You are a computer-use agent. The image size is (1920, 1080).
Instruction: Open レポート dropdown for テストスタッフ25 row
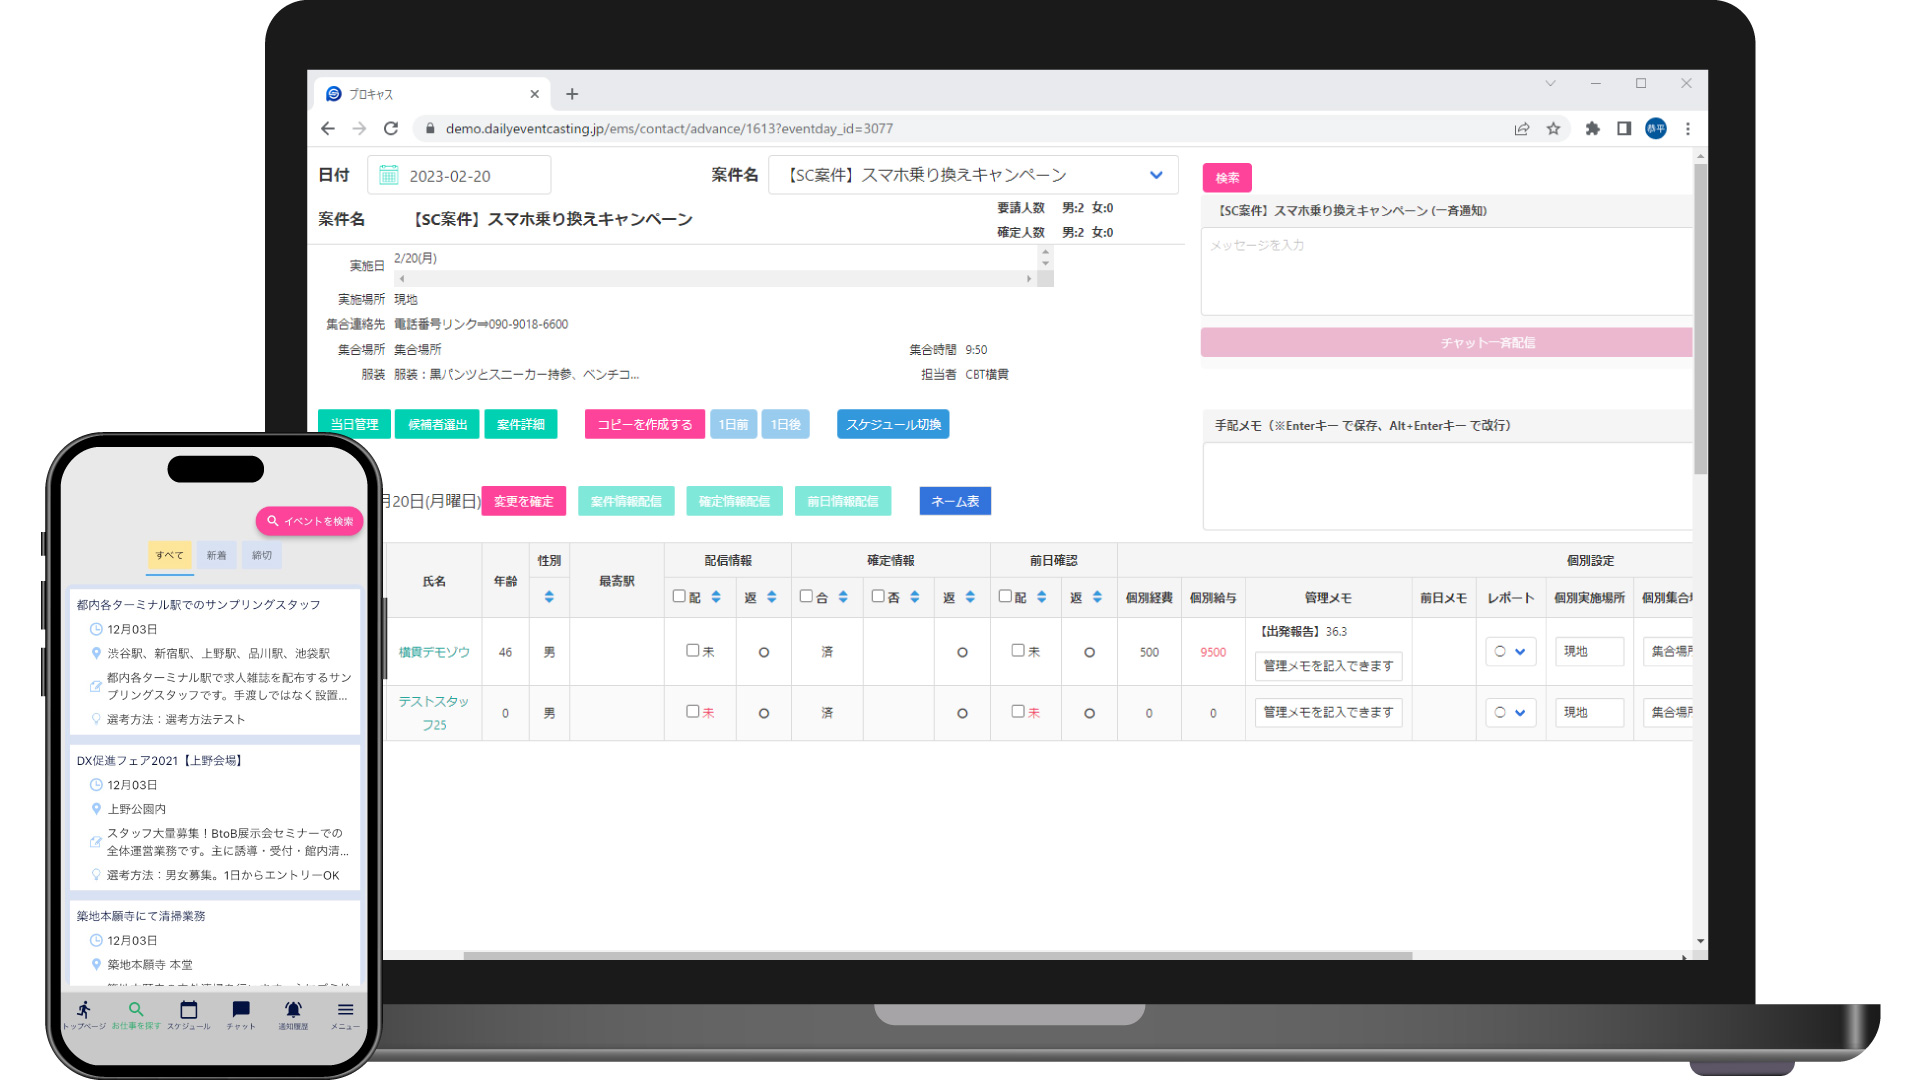click(1509, 712)
